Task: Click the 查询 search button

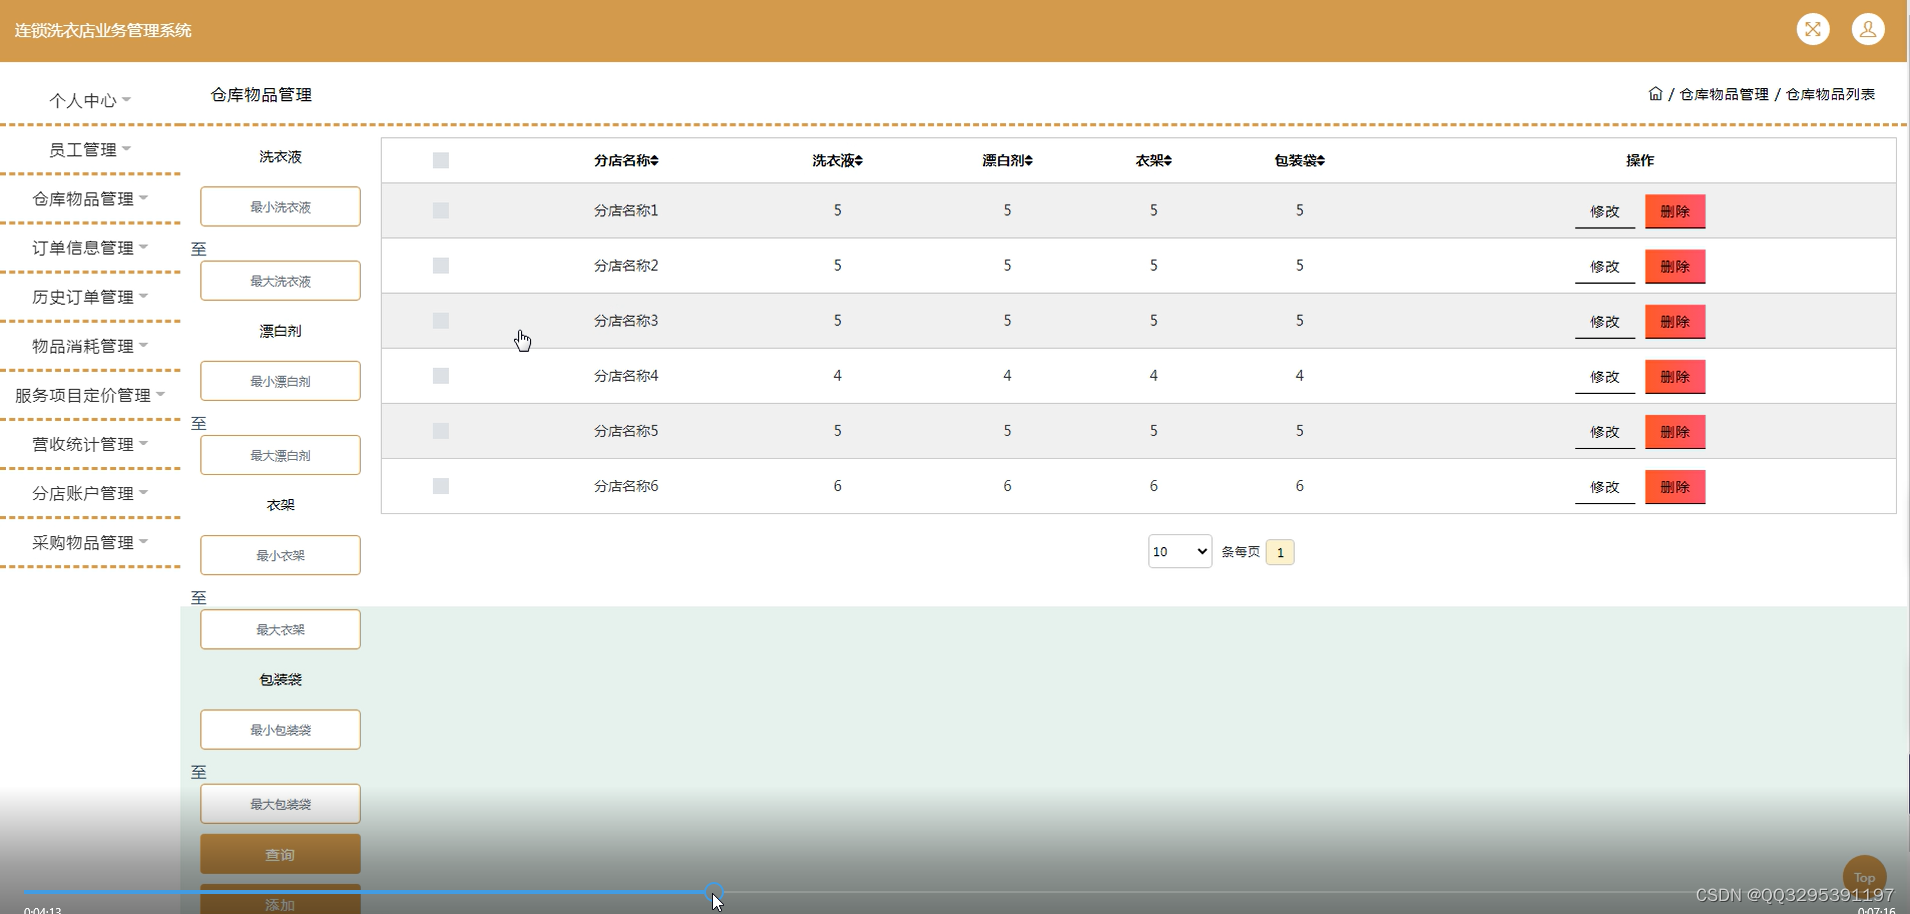Action: coord(280,854)
